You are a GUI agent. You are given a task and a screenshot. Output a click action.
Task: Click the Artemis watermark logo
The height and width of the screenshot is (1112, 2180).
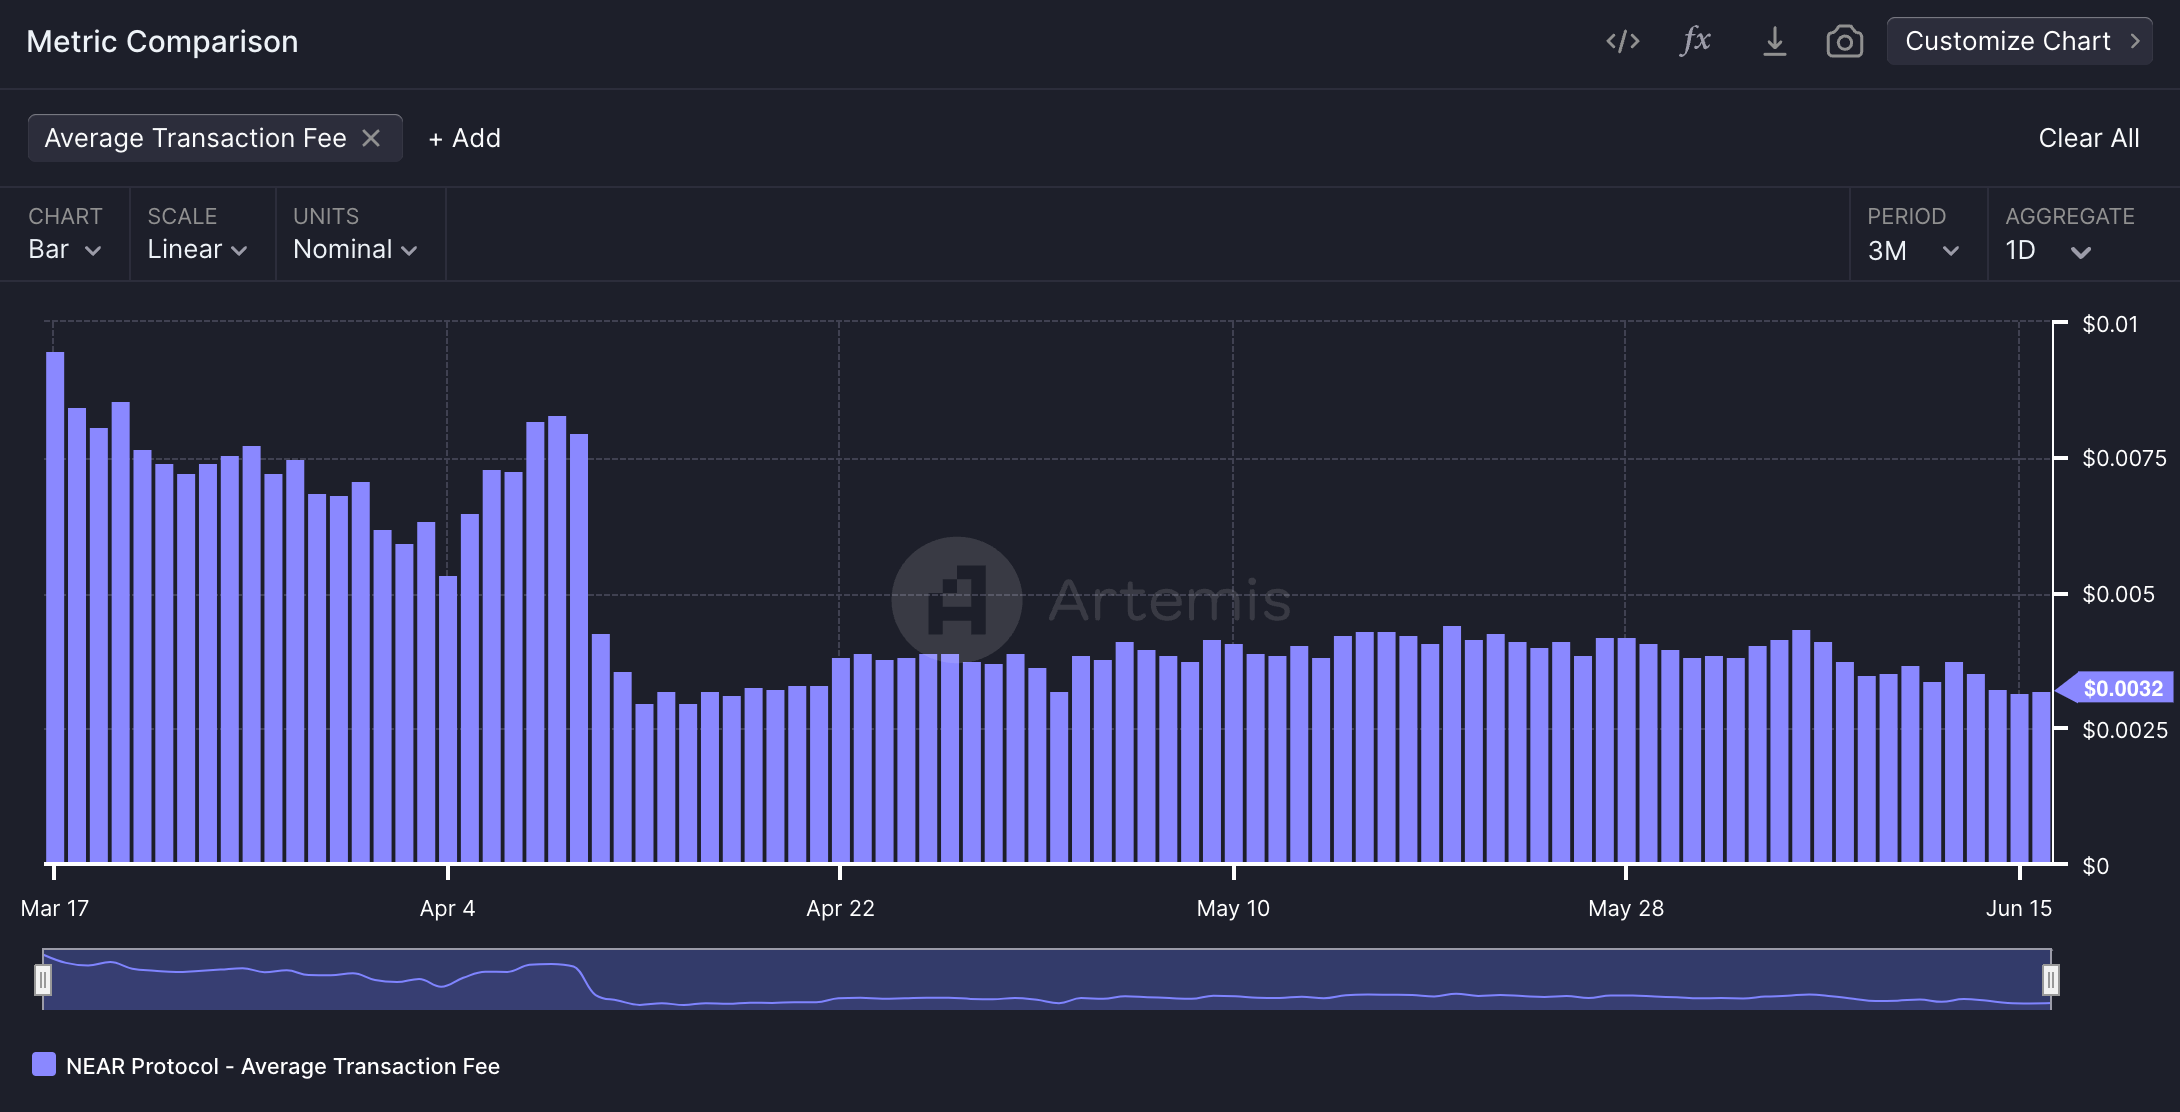coord(957,599)
